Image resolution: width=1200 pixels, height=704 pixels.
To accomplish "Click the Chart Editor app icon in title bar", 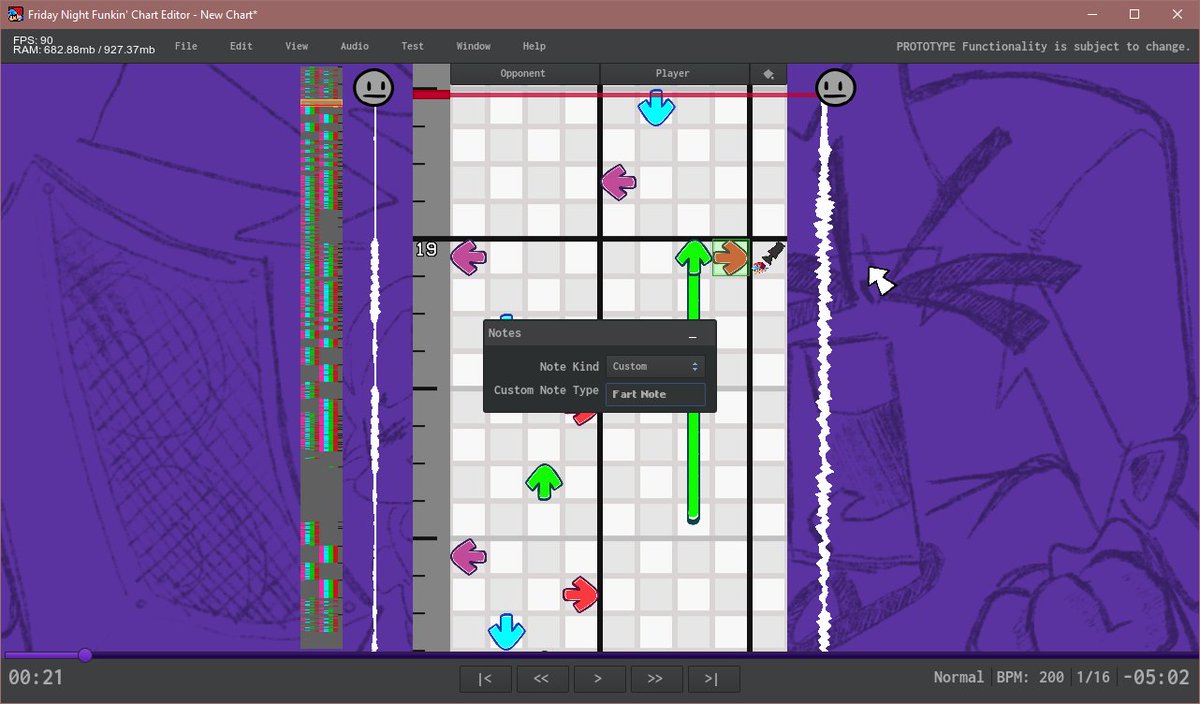I will 16,14.
